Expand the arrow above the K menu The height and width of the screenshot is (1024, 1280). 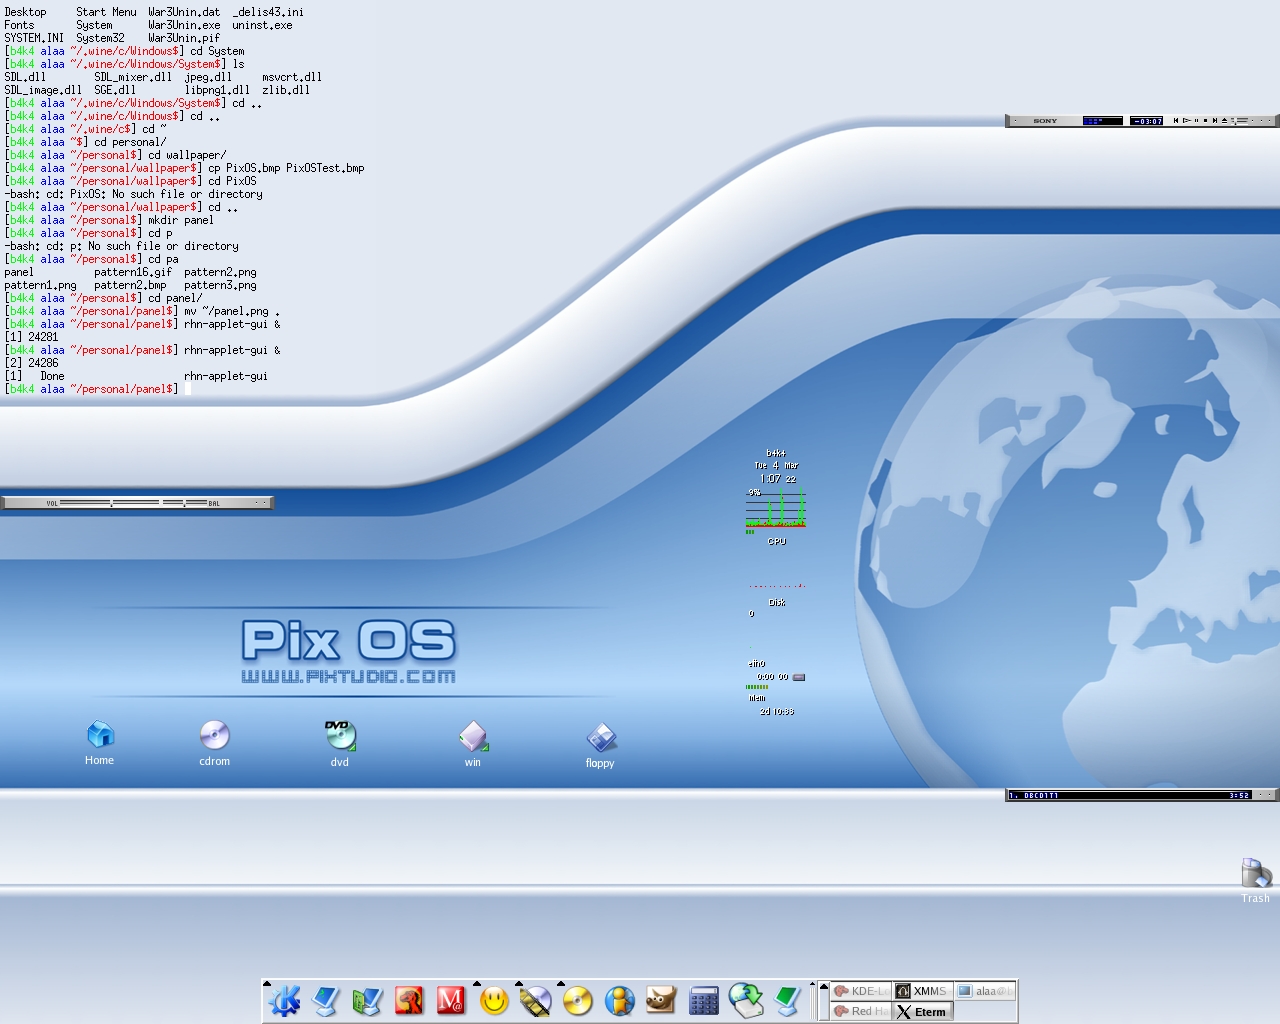(x=267, y=984)
